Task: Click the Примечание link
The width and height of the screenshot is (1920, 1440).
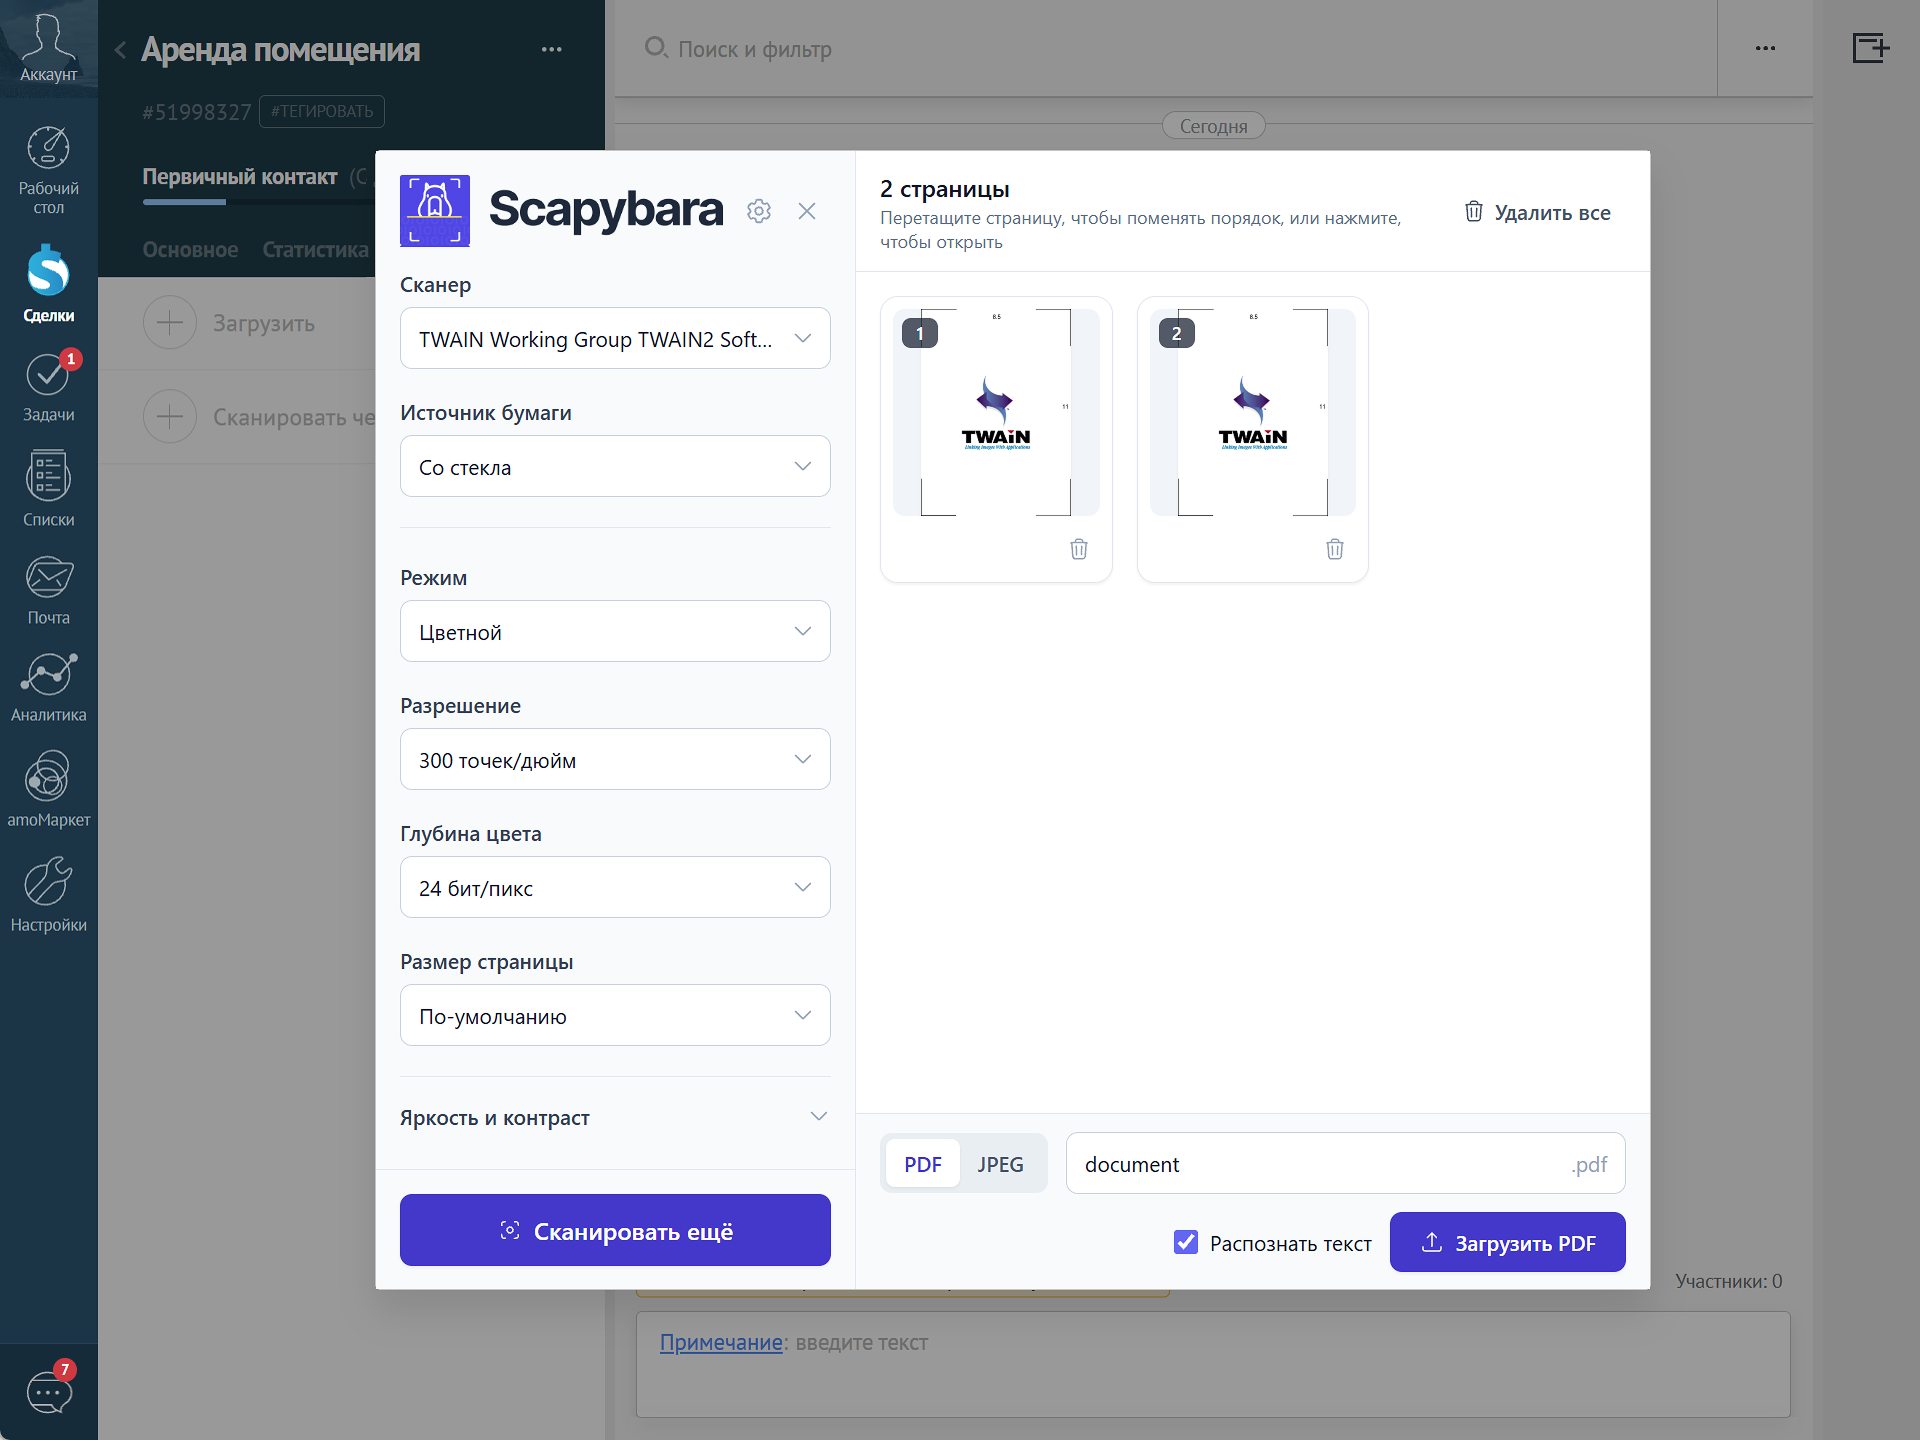Action: pyautogui.click(x=721, y=1343)
